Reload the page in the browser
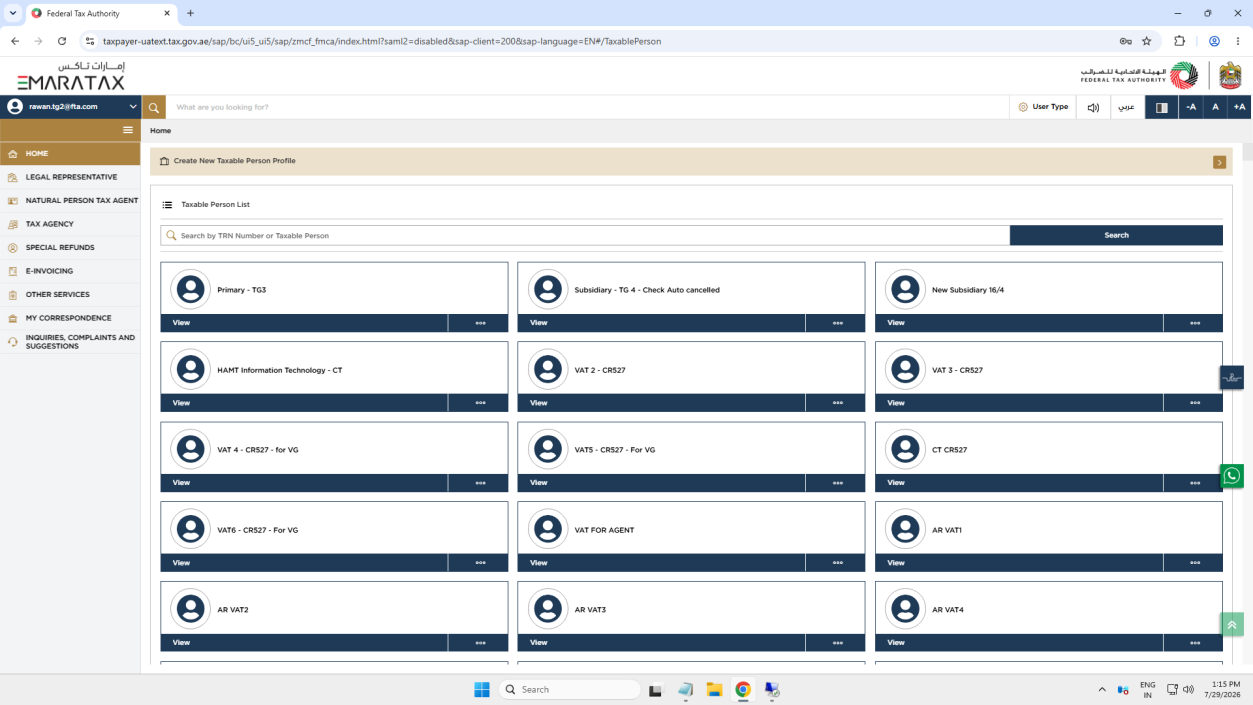This screenshot has width=1253, height=705. click(x=62, y=41)
